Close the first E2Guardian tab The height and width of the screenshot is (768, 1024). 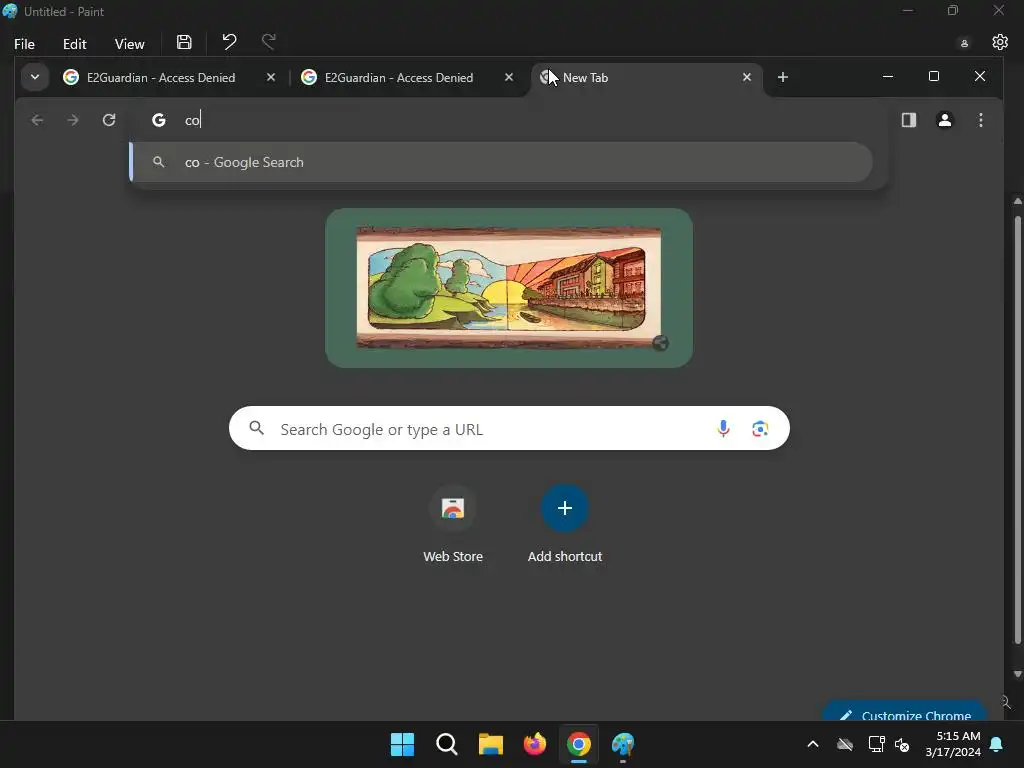click(x=271, y=78)
